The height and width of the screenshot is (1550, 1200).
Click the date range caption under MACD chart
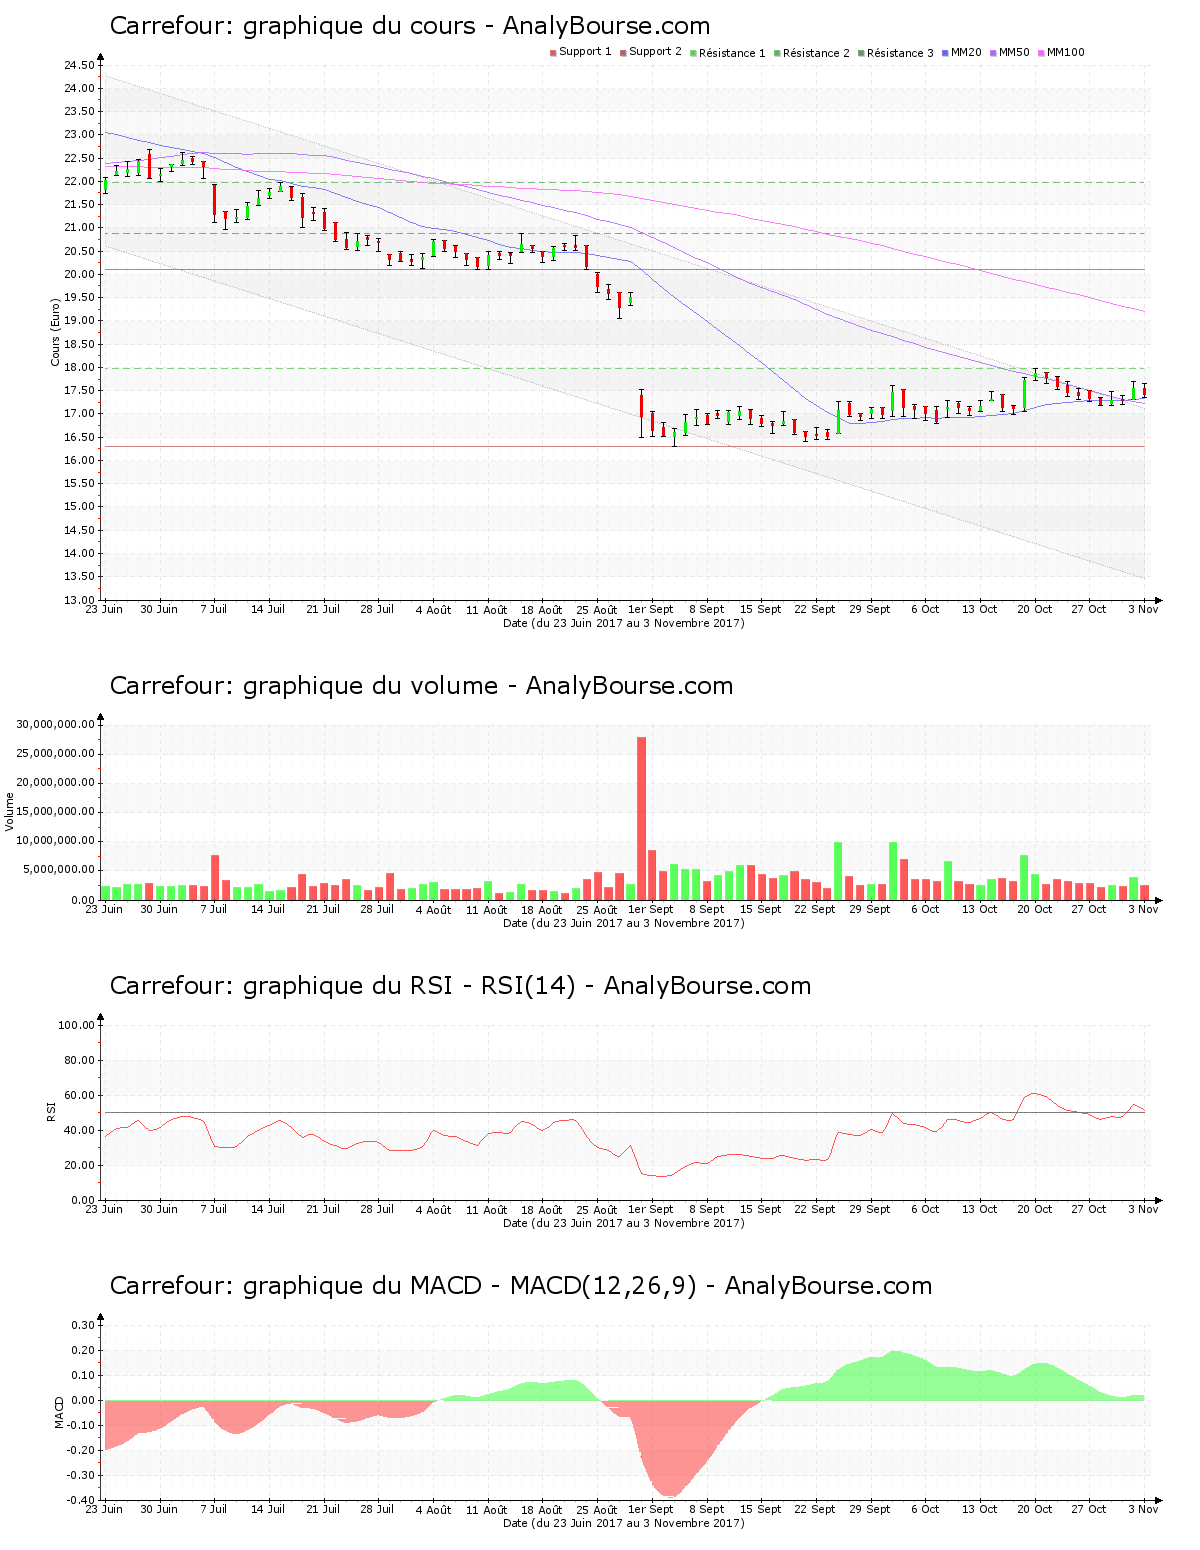(623, 1523)
